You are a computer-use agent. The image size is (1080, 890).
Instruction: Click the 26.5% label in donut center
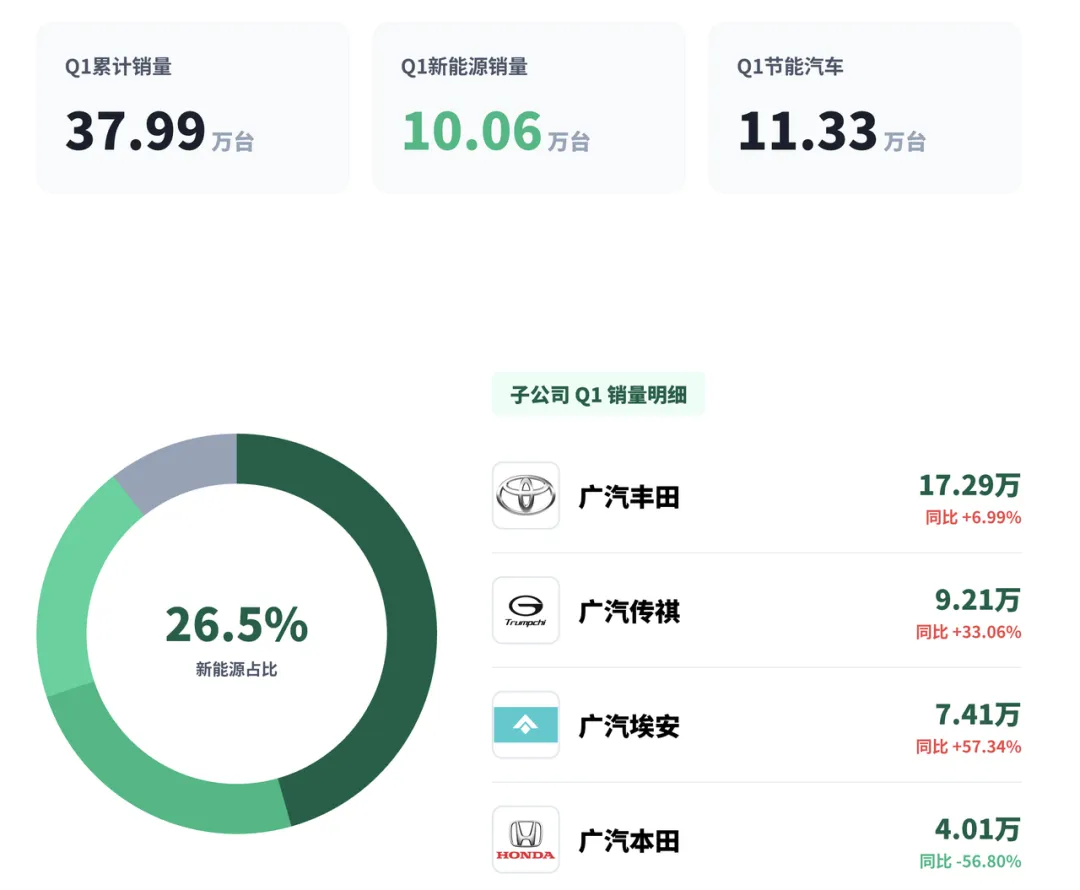(236, 625)
